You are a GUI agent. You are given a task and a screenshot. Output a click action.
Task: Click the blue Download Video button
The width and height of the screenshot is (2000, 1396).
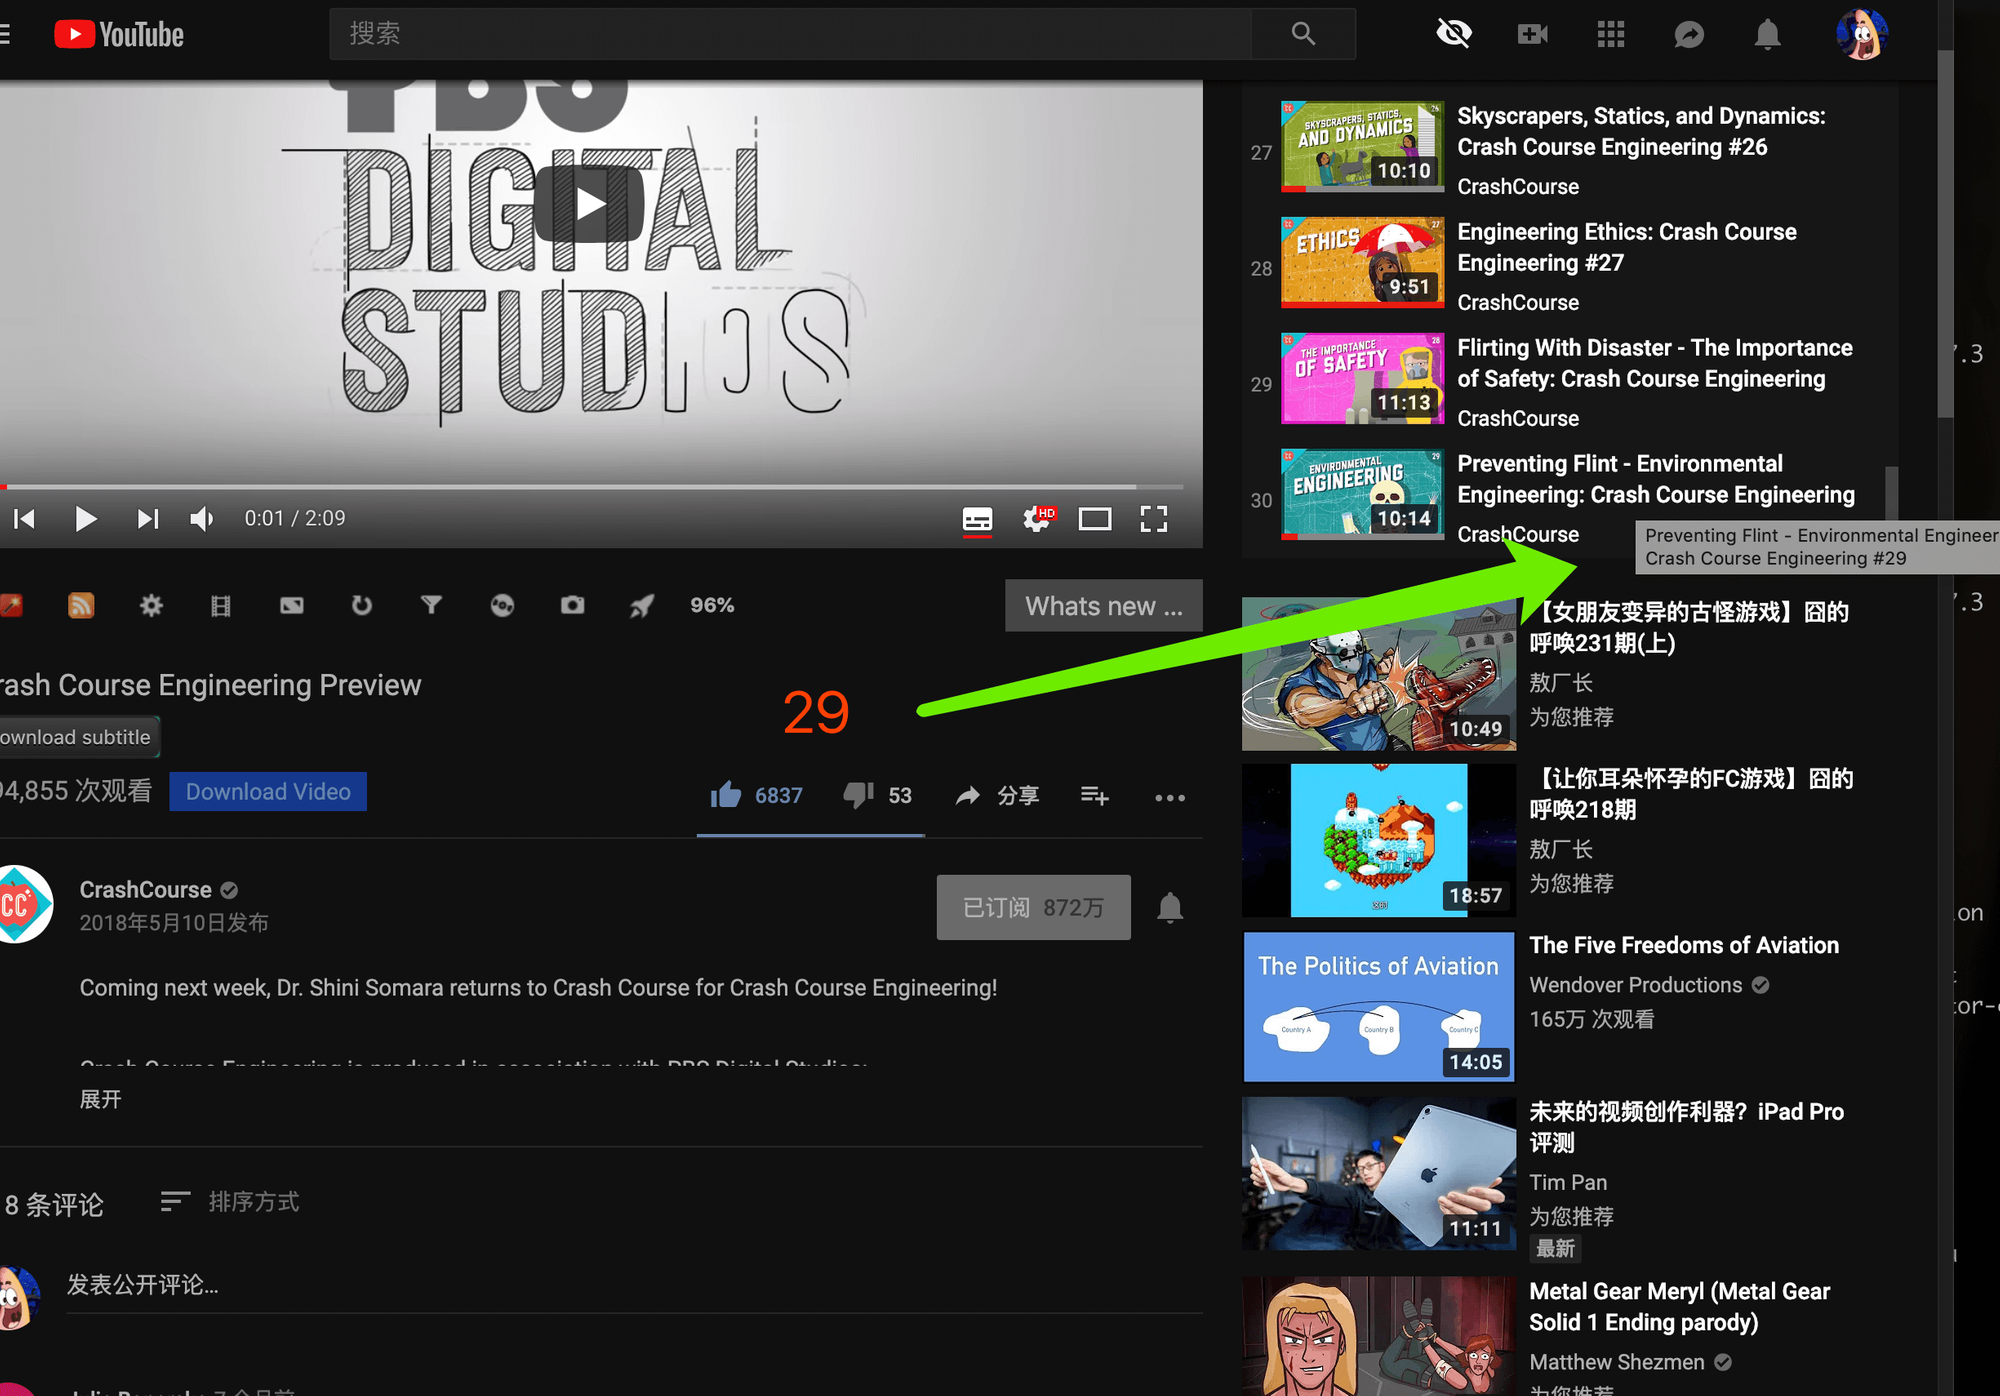pyautogui.click(x=268, y=792)
